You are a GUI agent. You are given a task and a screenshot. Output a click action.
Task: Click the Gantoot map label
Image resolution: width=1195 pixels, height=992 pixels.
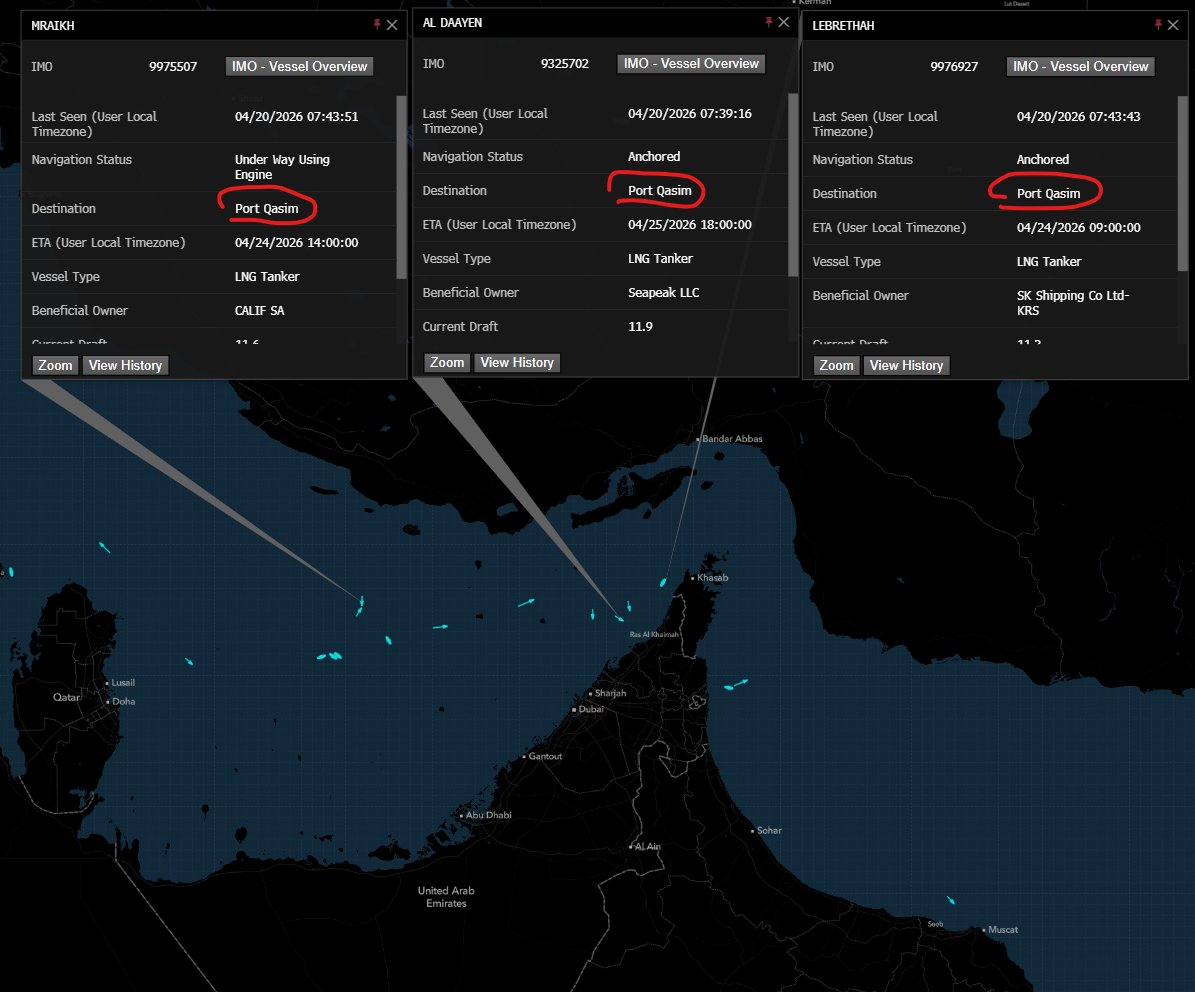[x=545, y=756]
